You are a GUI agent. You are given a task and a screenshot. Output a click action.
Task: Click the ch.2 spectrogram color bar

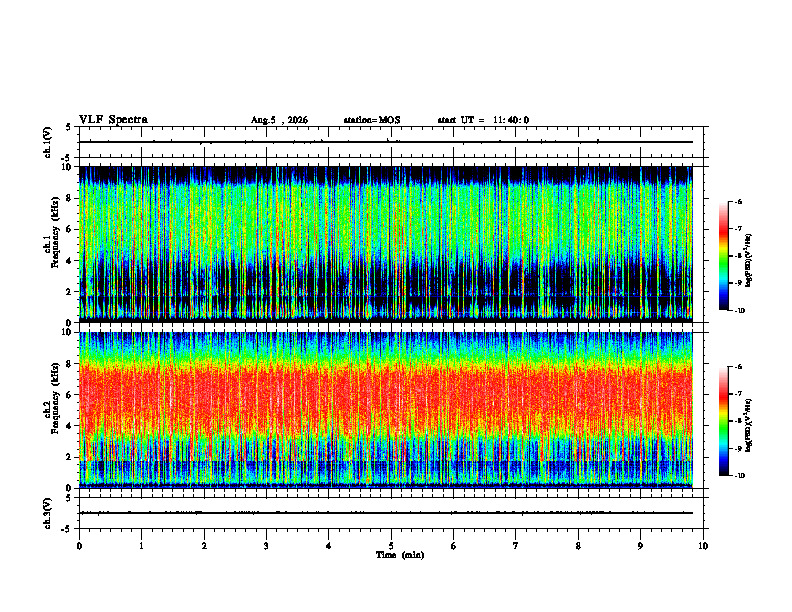click(x=724, y=421)
